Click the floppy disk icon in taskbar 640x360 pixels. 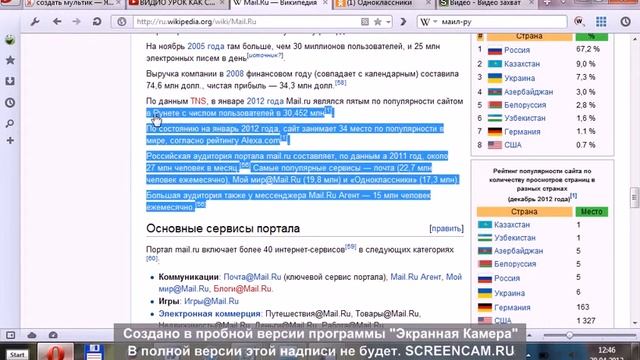tap(94, 352)
